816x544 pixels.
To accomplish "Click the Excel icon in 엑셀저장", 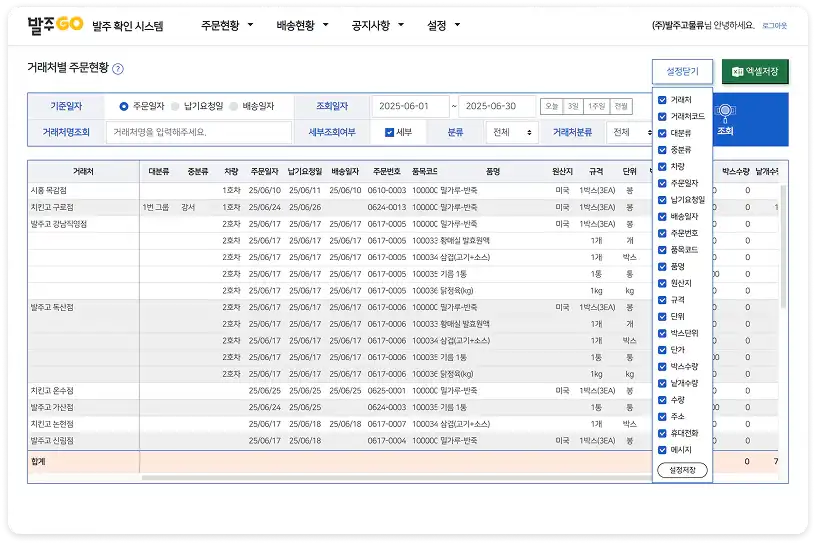I will point(737,72).
